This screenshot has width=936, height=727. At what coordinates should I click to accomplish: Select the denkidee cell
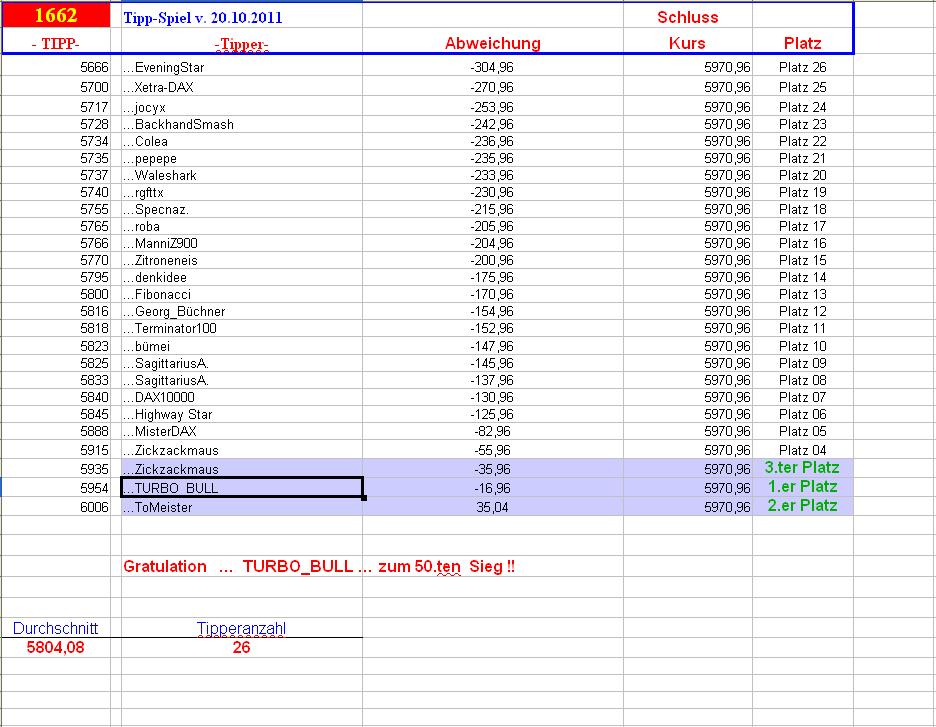[242, 278]
